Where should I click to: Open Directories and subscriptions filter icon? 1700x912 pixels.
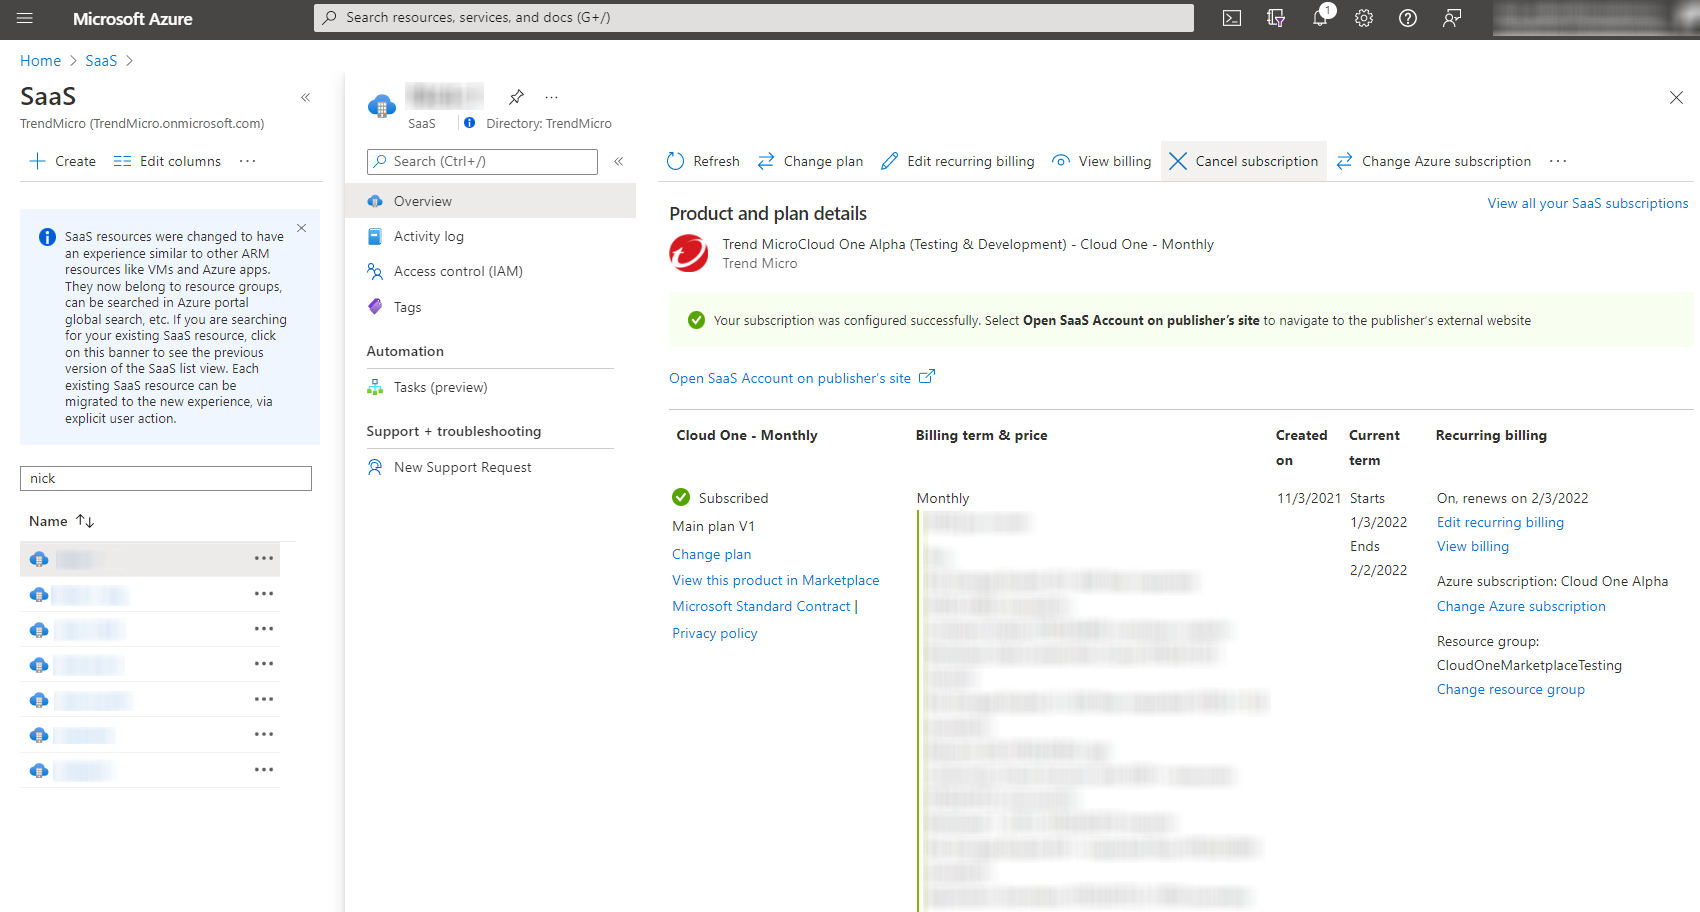point(1276,18)
